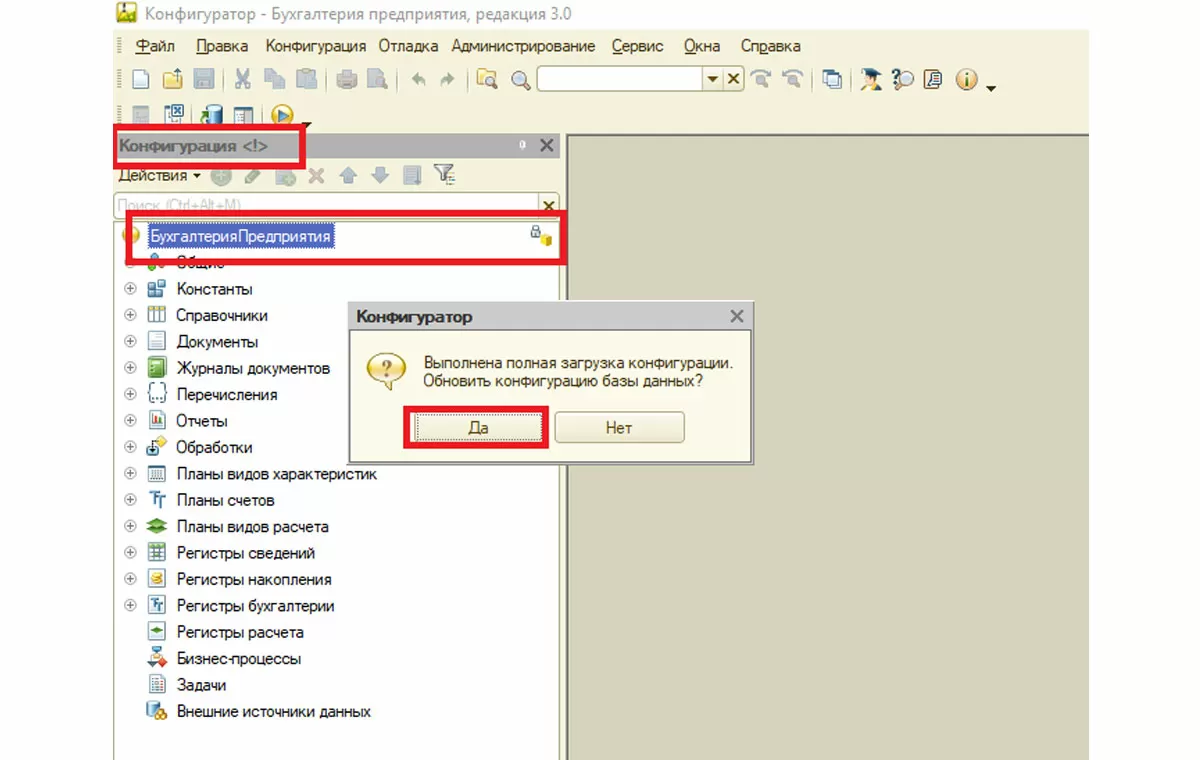
Task: Click the Print toolbar icon
Action: [x=347, y=80]
